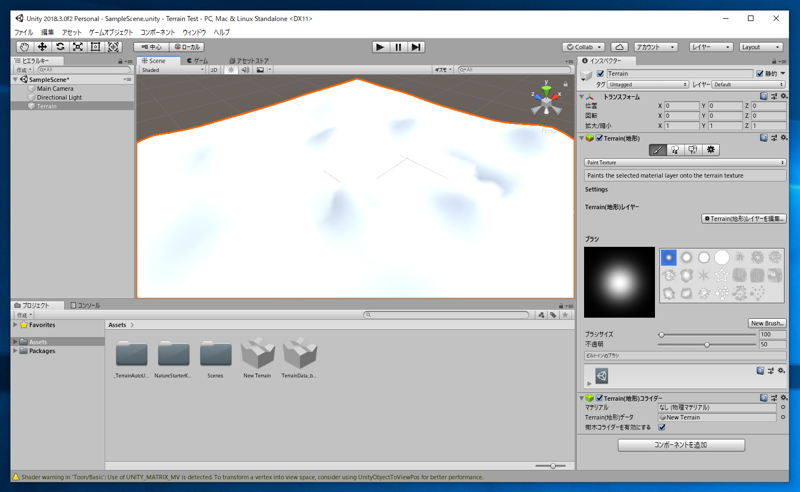Toggle Terrain game object active checkbox
The image size is (800, 492).
(x=601, y=73)
